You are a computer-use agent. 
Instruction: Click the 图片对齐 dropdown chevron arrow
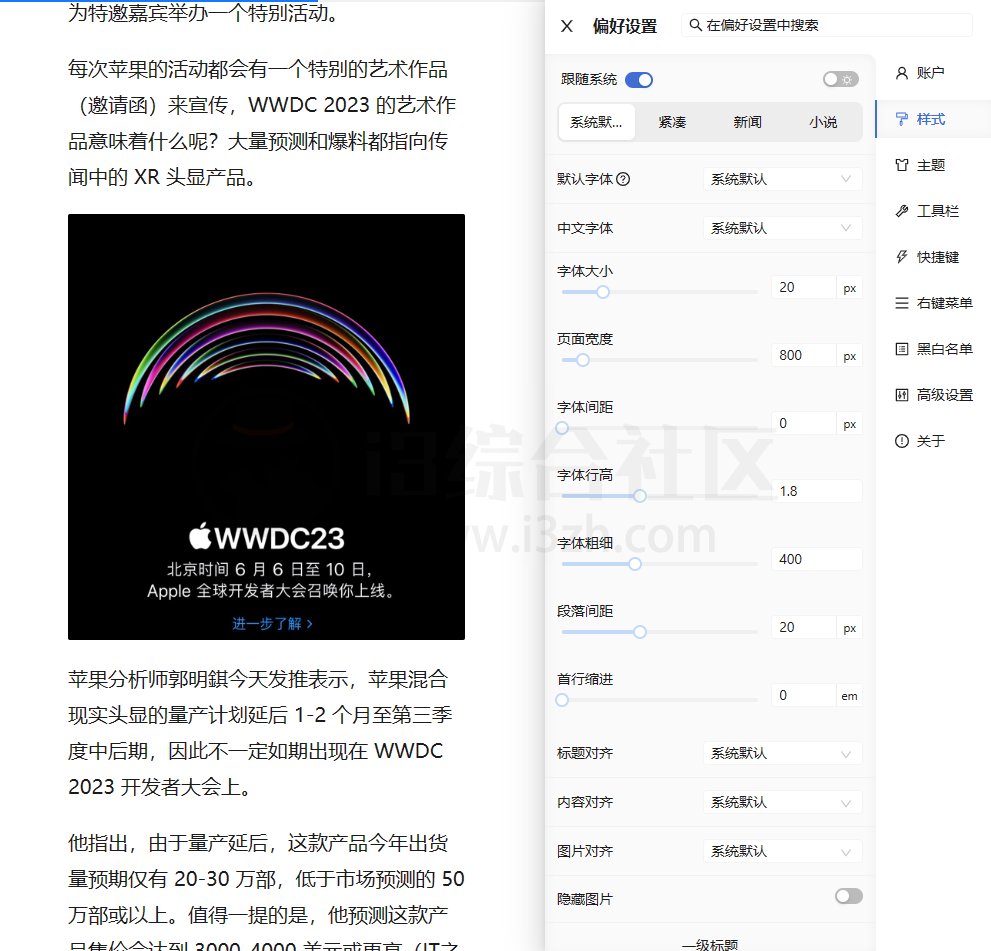846,851
